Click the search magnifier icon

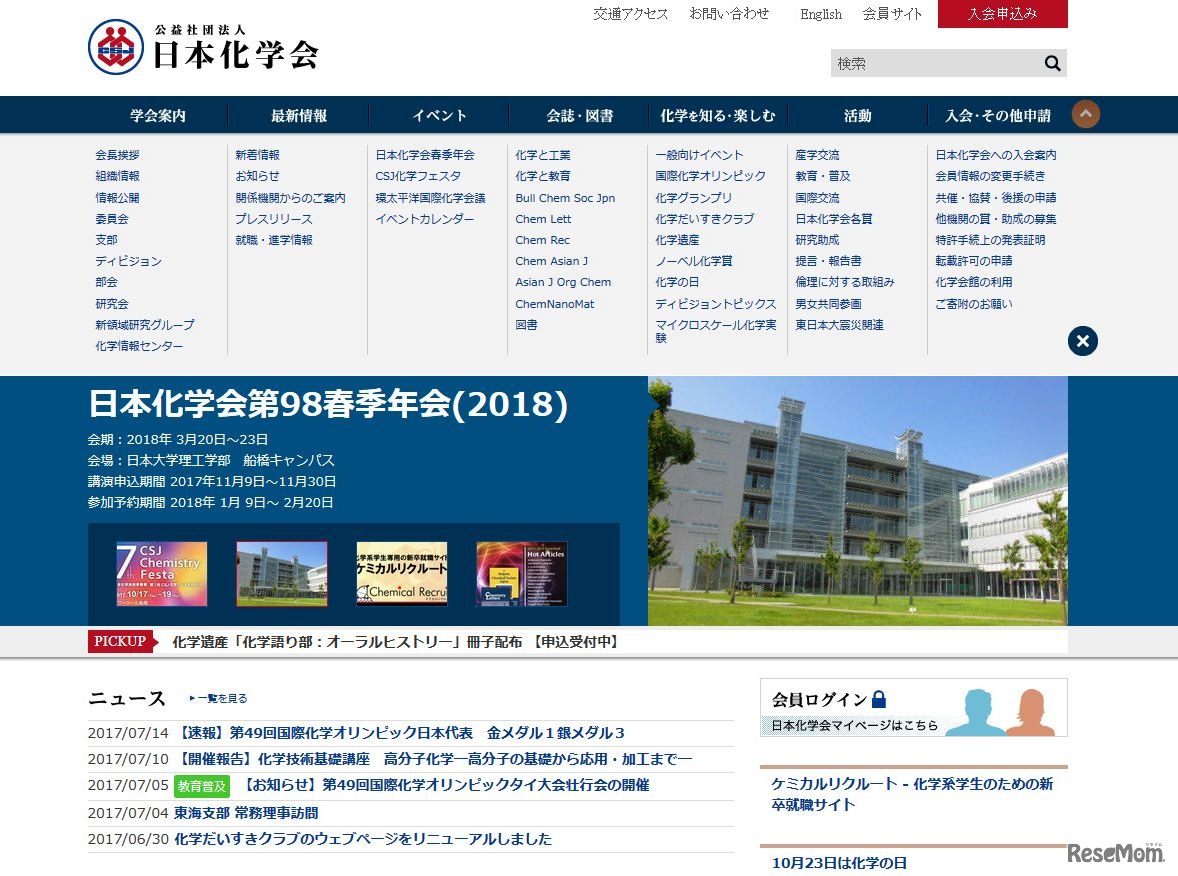click(x=1052, y=62)
